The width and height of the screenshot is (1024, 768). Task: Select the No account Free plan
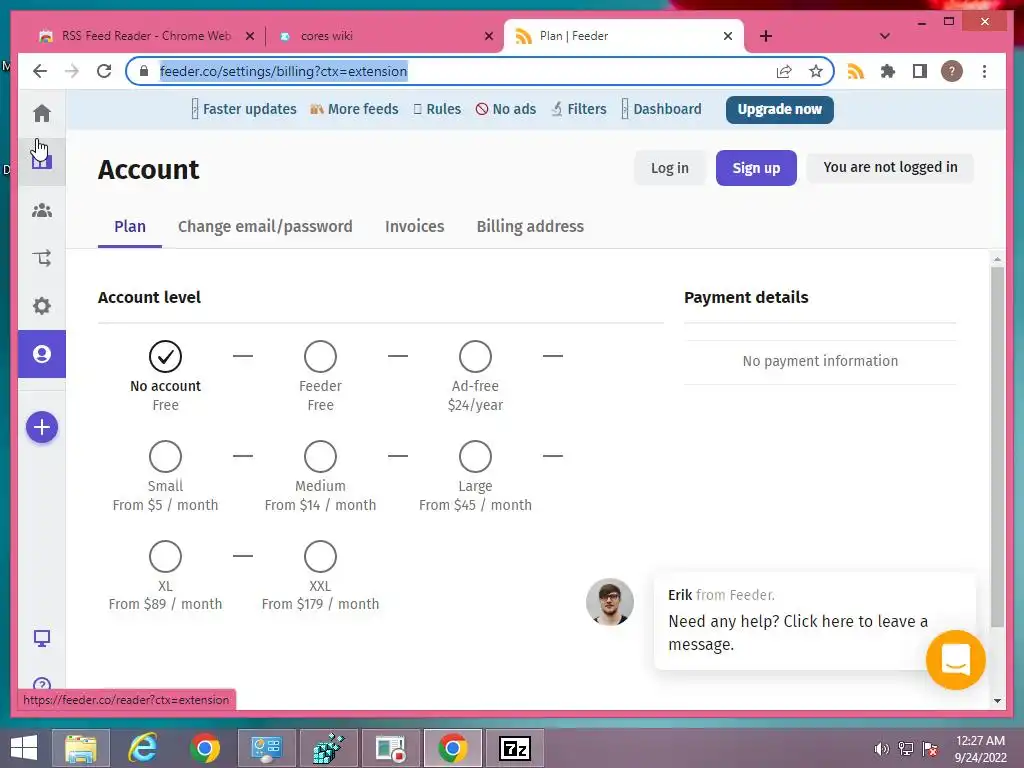(165, 357)
